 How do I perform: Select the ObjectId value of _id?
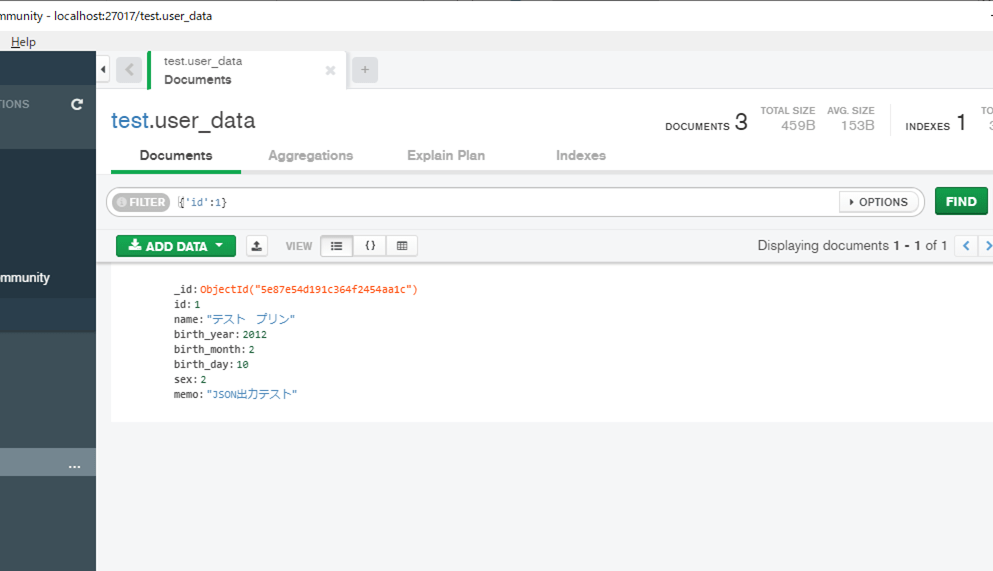308,289
